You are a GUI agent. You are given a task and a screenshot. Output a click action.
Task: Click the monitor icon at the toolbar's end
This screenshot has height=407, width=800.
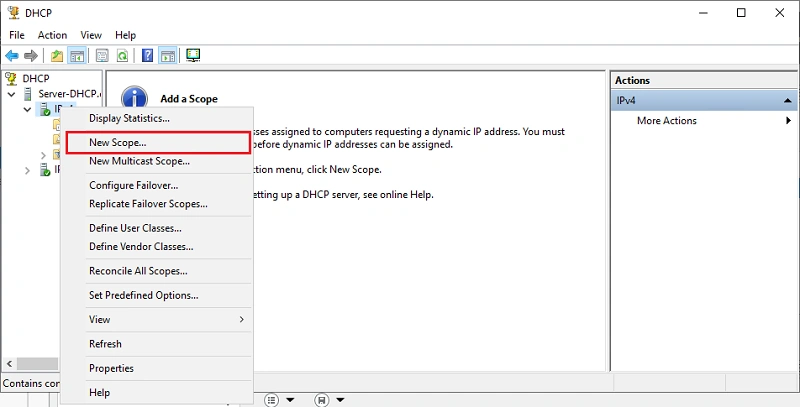[193, 55]
